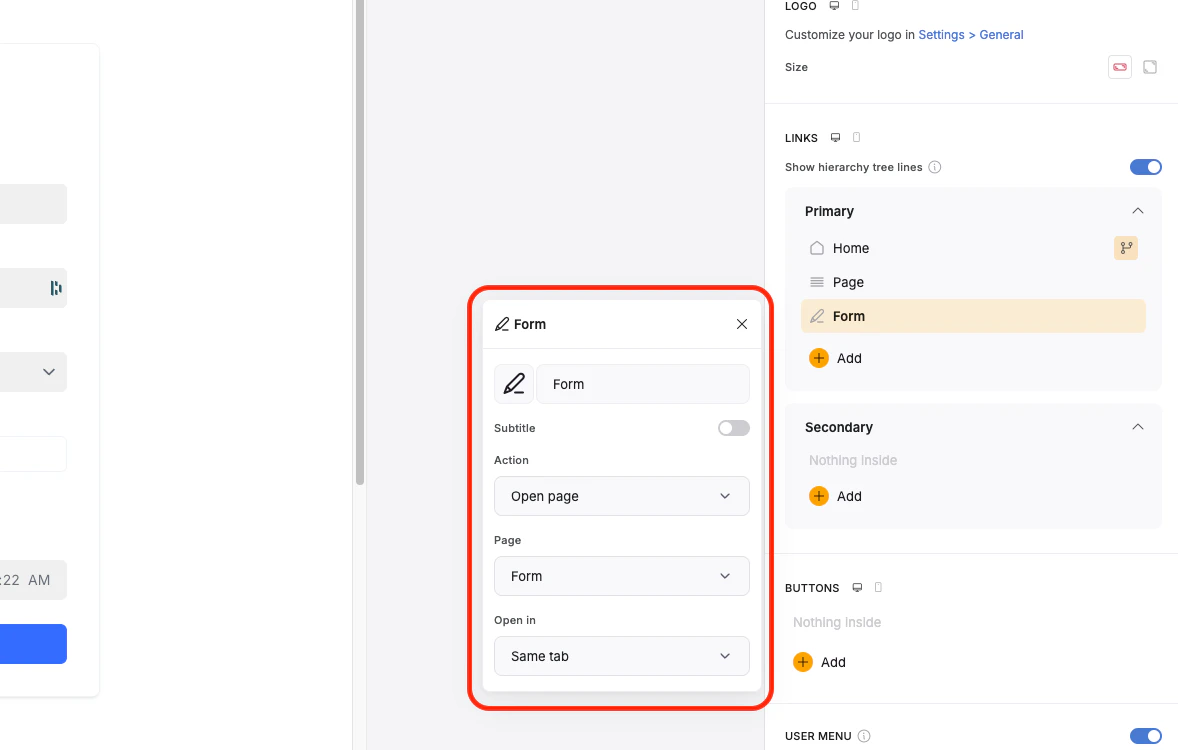Enable the Subtitle toggle
The width and height of the screenshot is (1178, 750).
coord(733,428)
